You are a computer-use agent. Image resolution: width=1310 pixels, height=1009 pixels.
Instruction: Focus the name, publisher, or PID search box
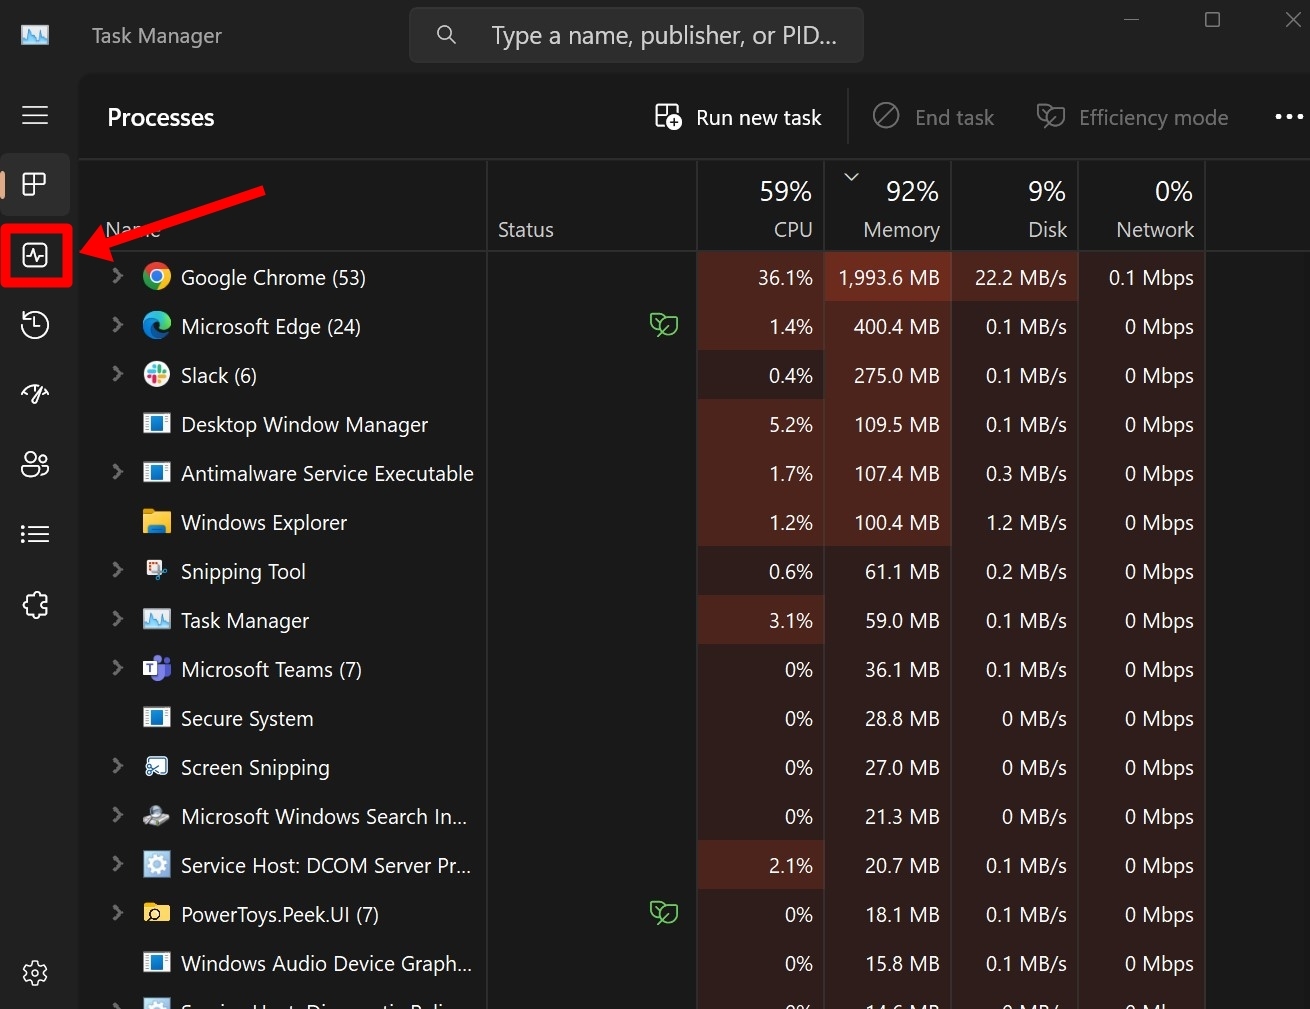(x=636, y=35)
